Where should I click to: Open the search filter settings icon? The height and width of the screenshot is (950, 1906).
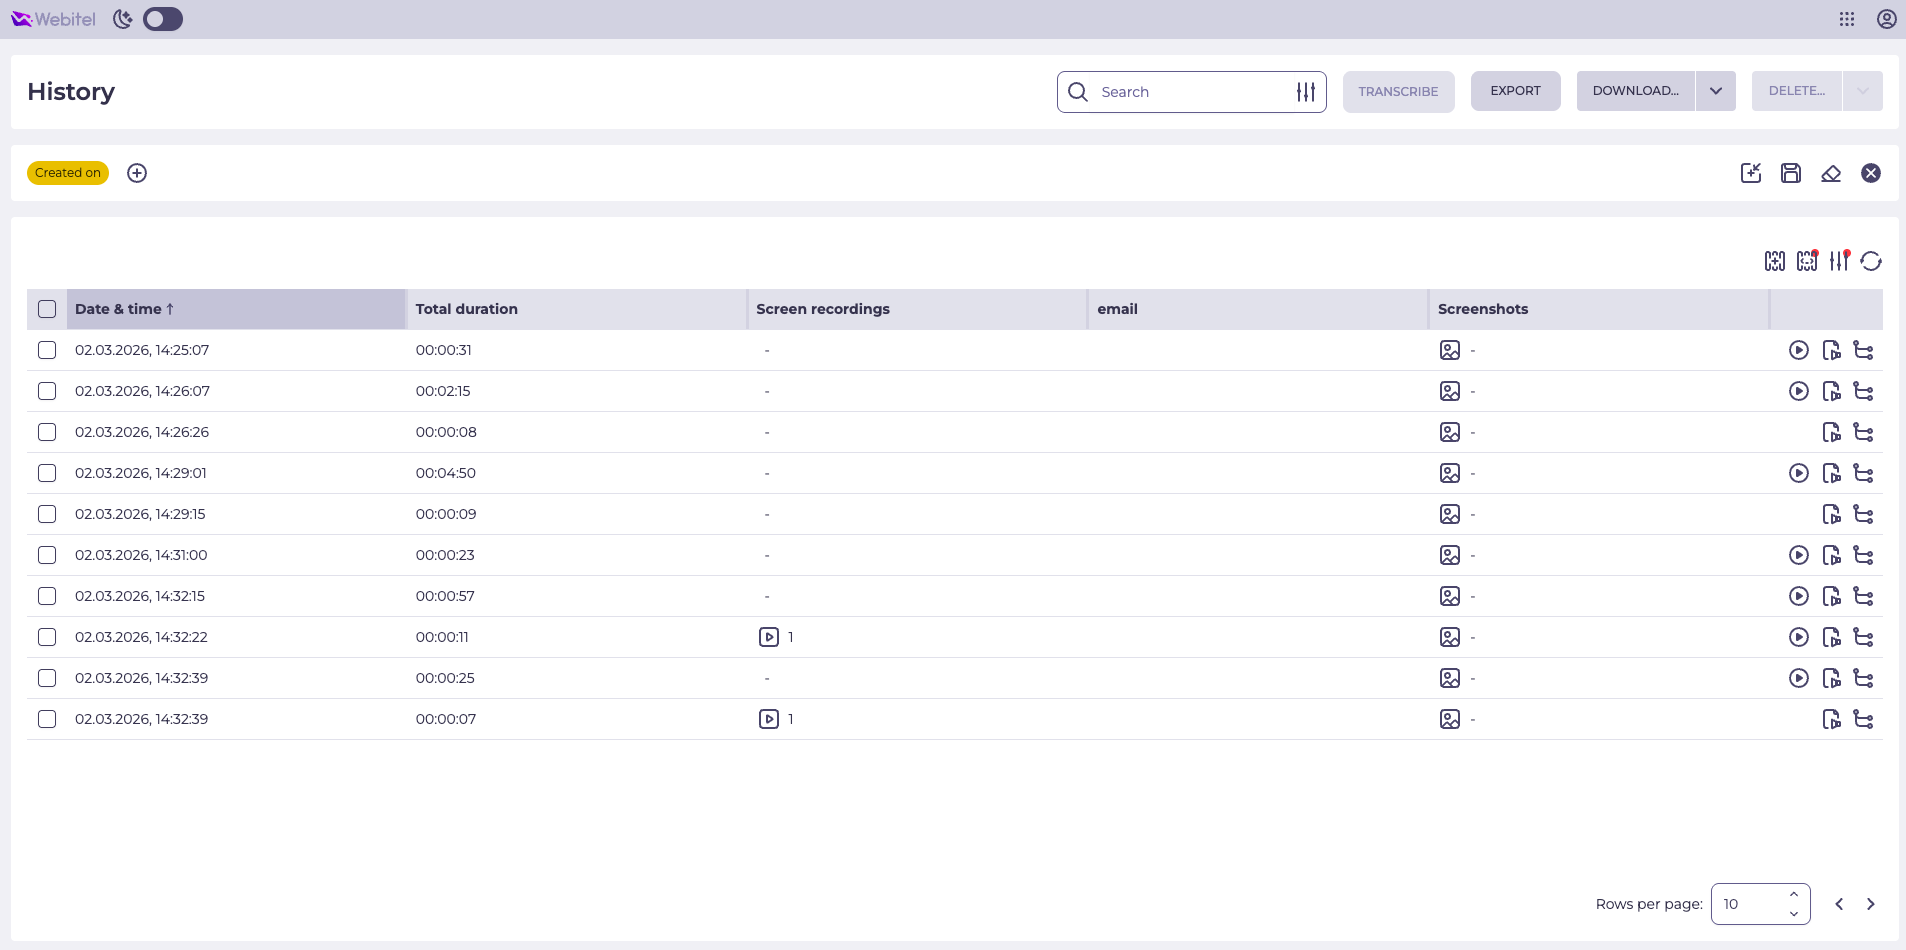pyautogui.click(x=1306, y=92)
